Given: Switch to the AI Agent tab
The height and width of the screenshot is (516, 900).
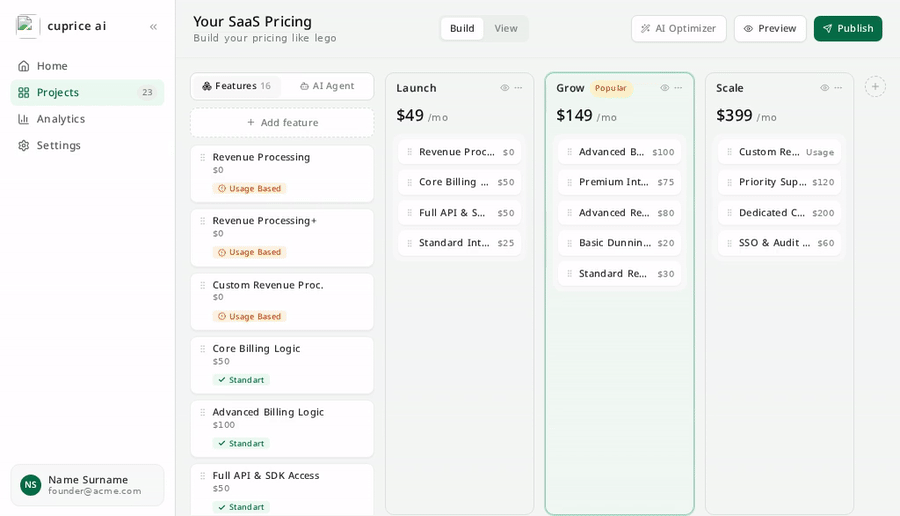Looking at the screenshot, I should (x=327, y=86).
